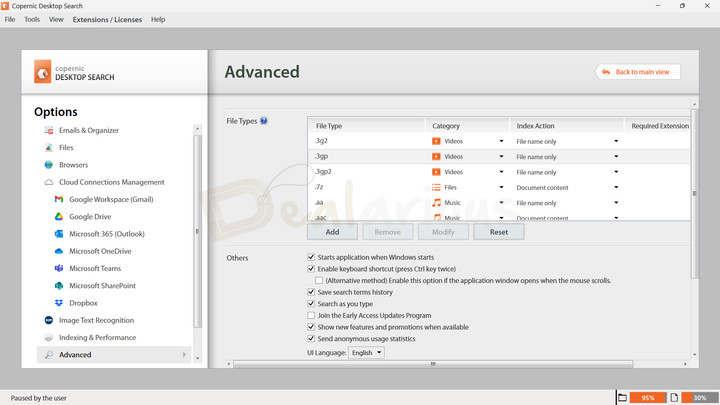Click the Emails & Organizer icon
Viewport: 720px width, 405px height.
49,130
